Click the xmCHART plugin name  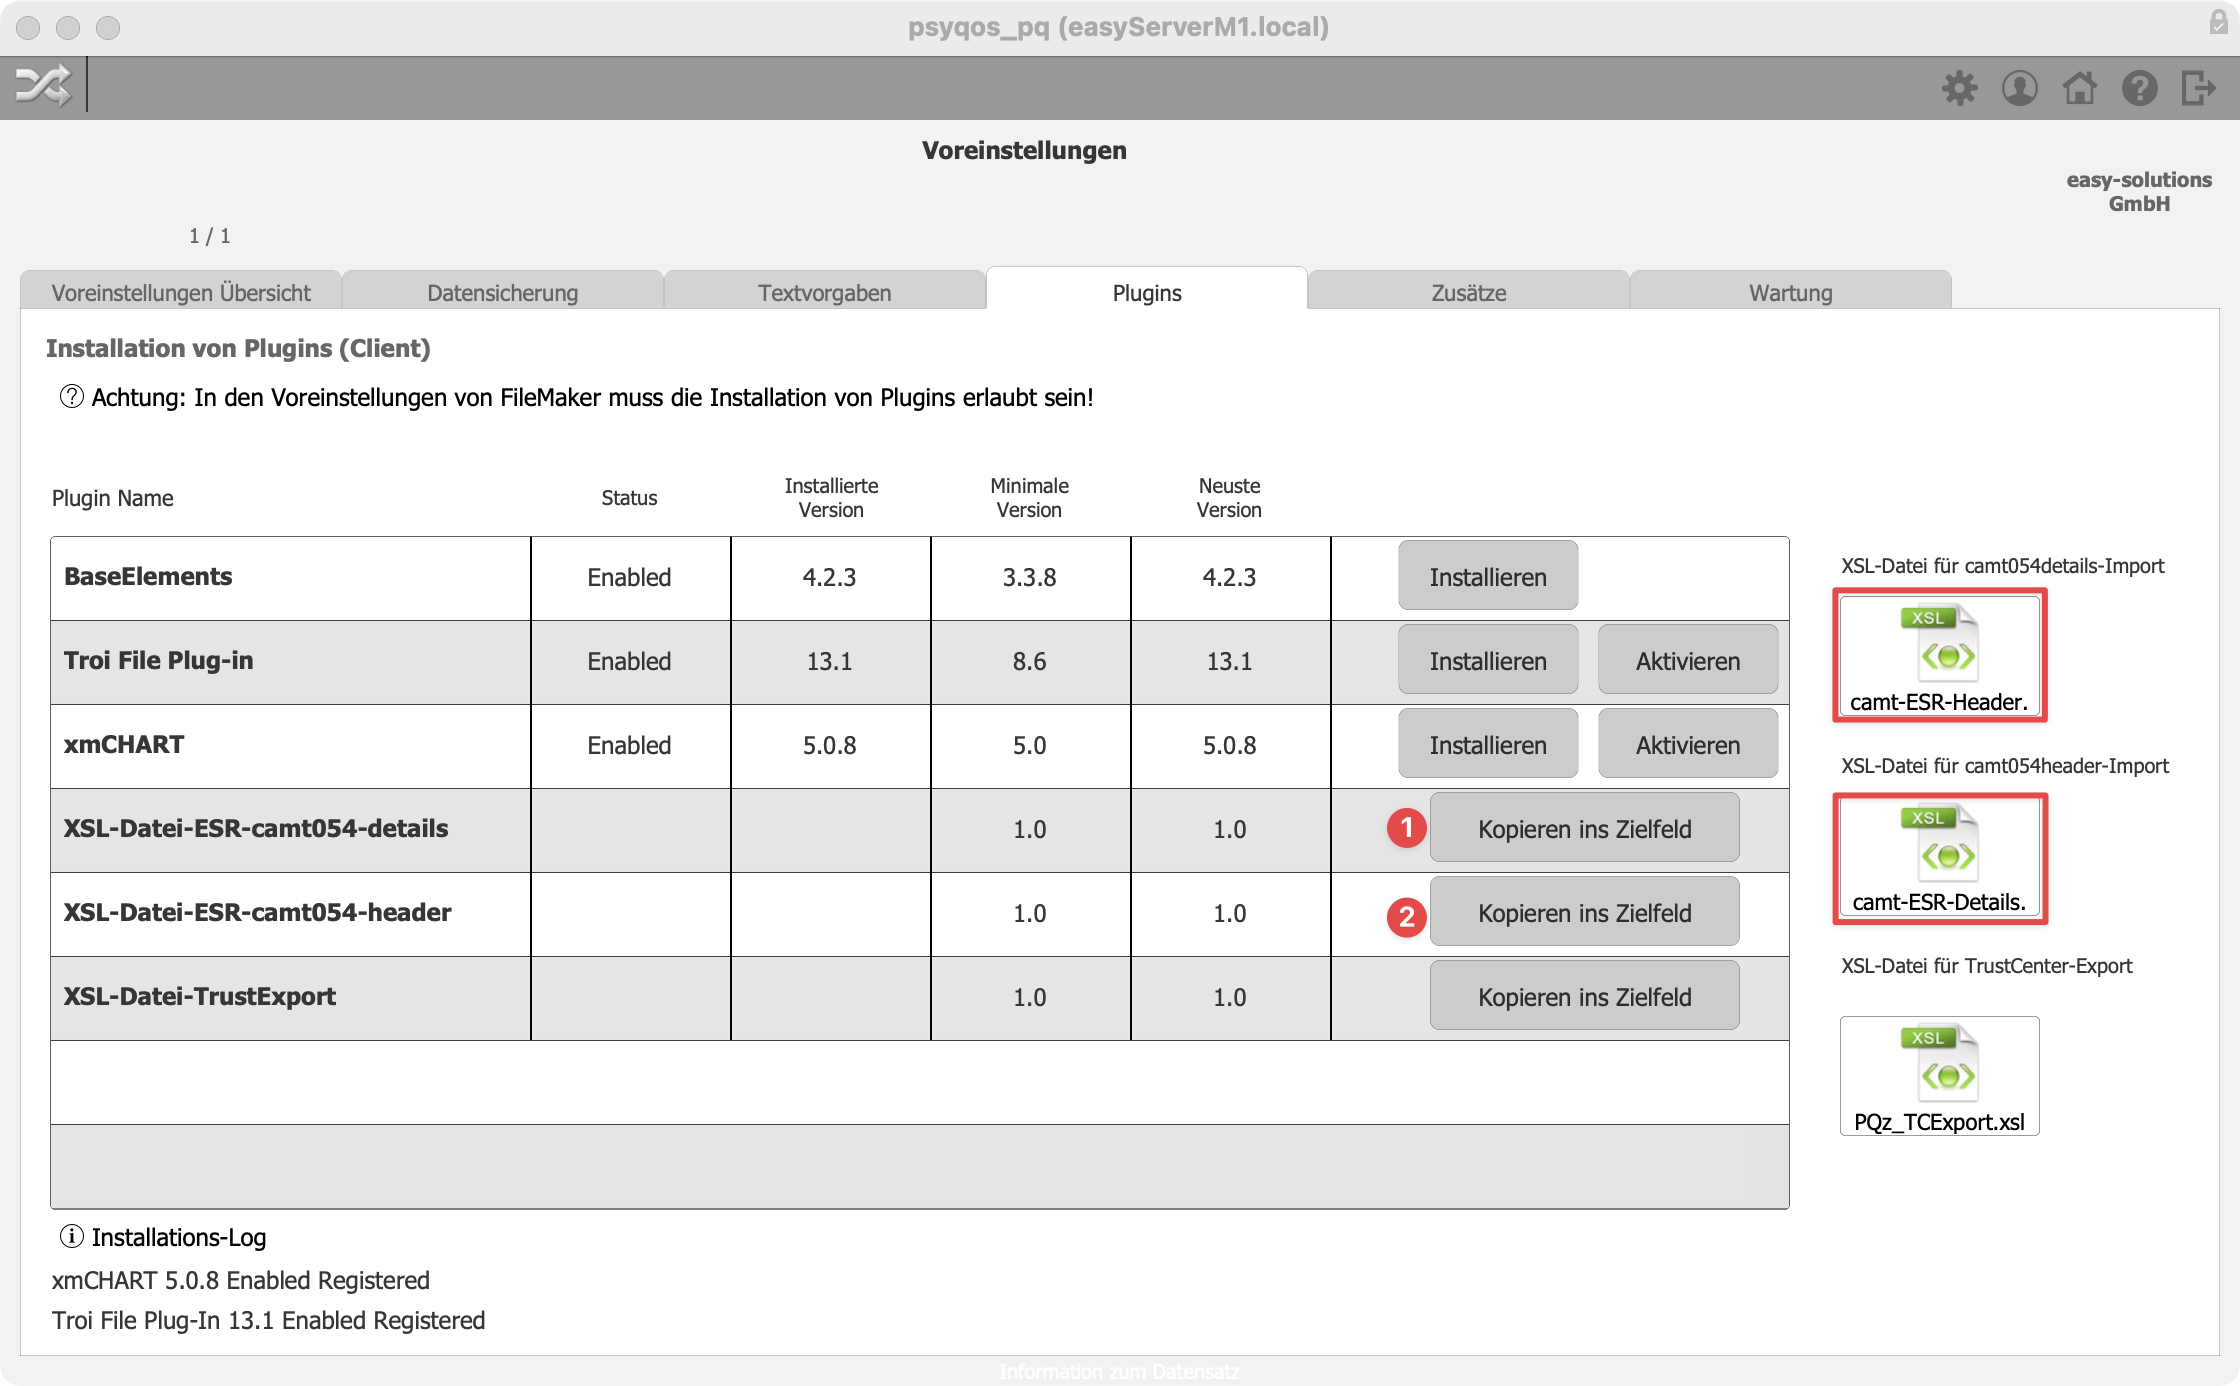124,744
